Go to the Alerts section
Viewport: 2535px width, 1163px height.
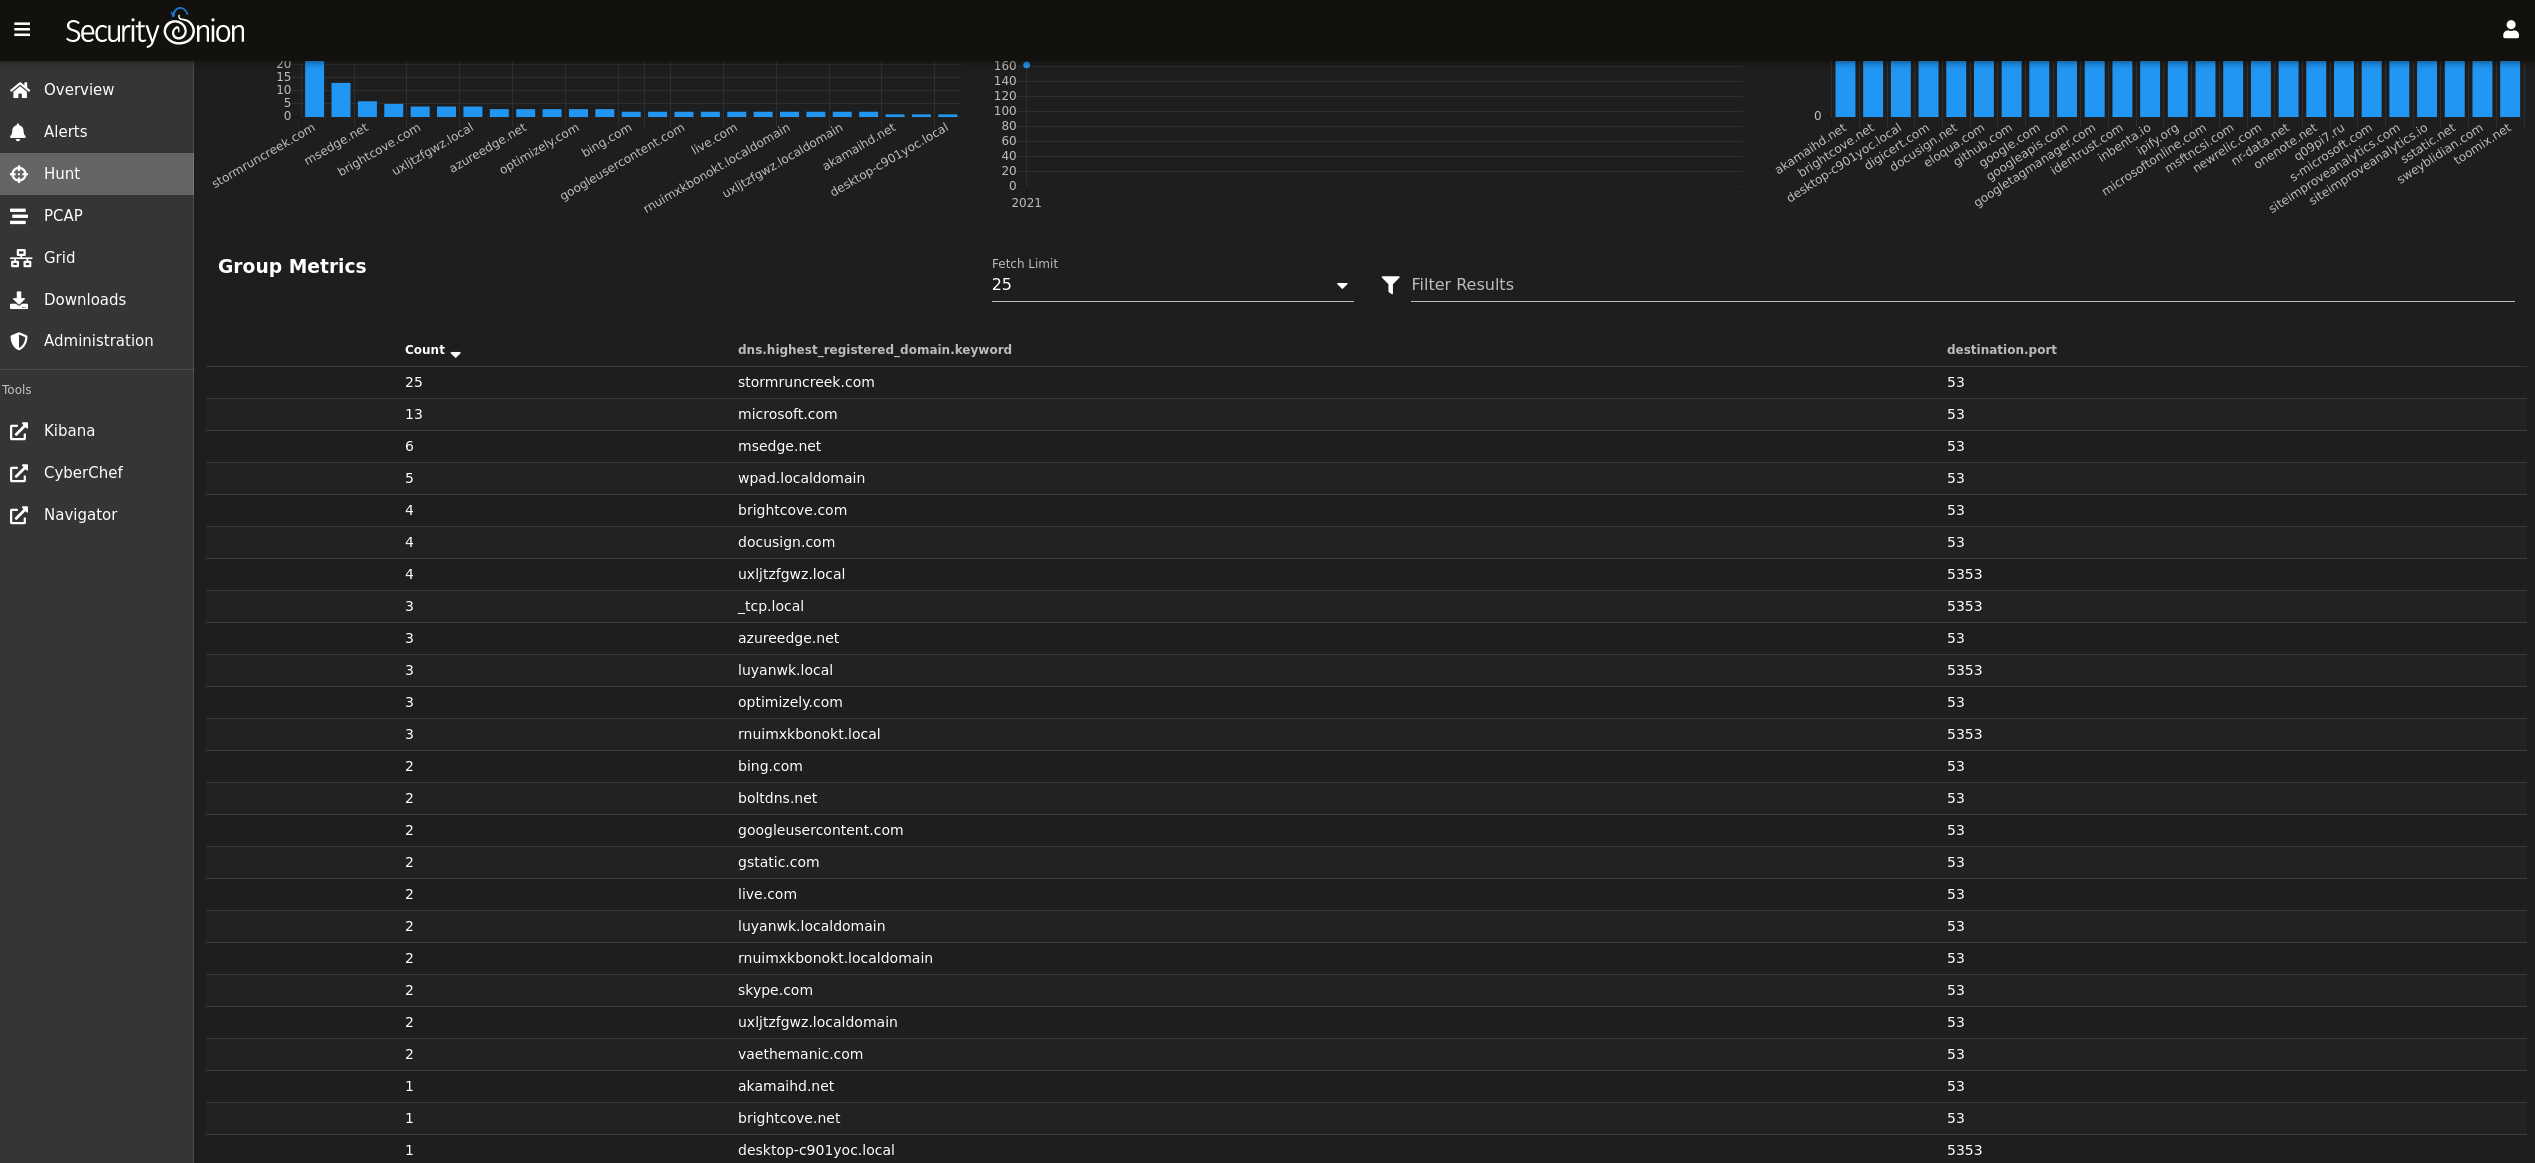(97, 132)
